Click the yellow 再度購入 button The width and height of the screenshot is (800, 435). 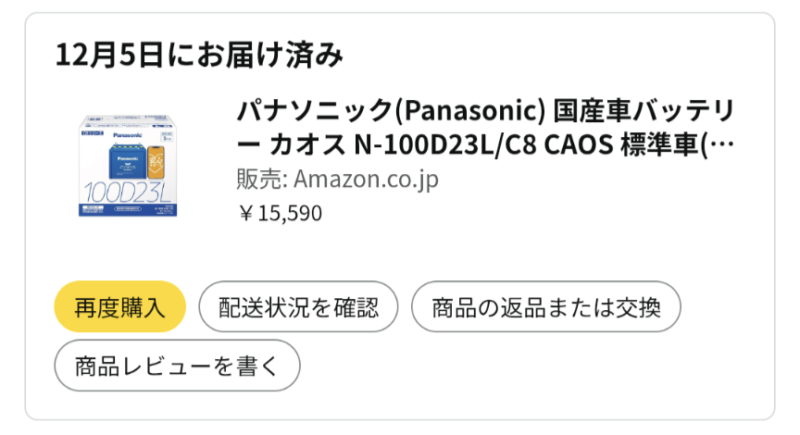click(120, 307)
